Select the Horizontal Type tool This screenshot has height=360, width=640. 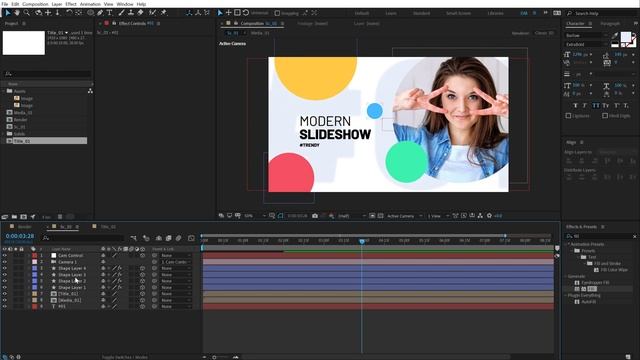coord(109,13)
